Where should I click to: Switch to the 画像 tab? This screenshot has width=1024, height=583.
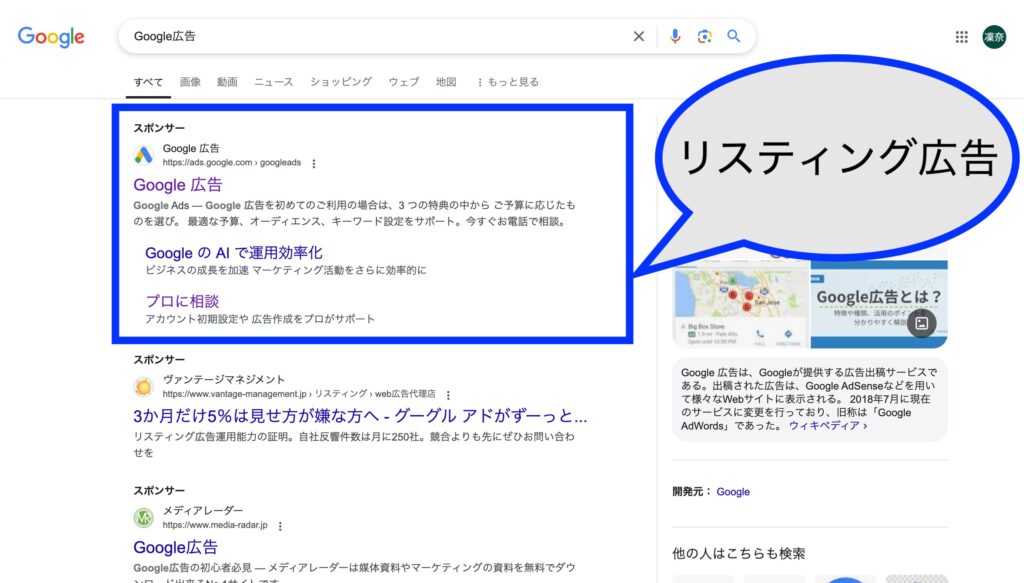click(190, 82)
